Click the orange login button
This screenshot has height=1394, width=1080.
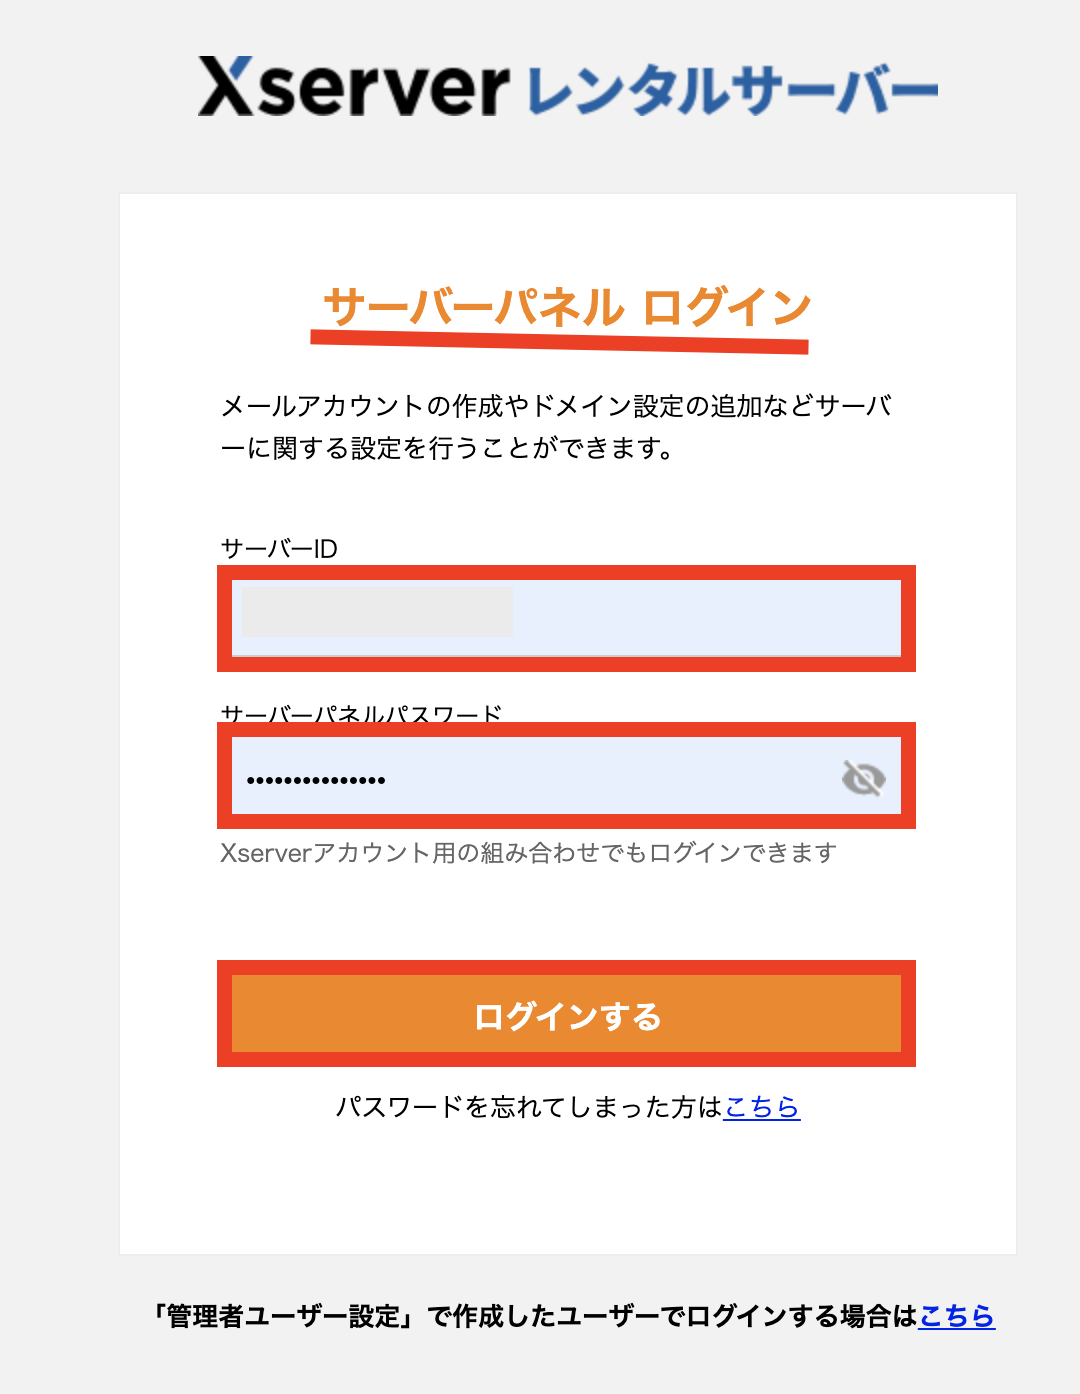pos(566,1014)
